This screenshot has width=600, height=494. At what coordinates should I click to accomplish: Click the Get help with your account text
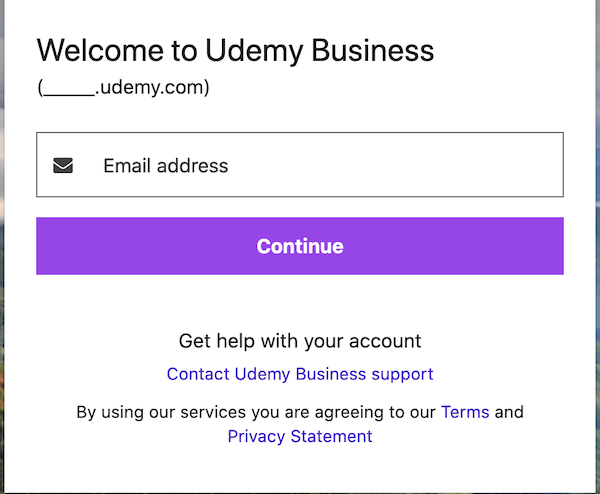pos(300,341)
